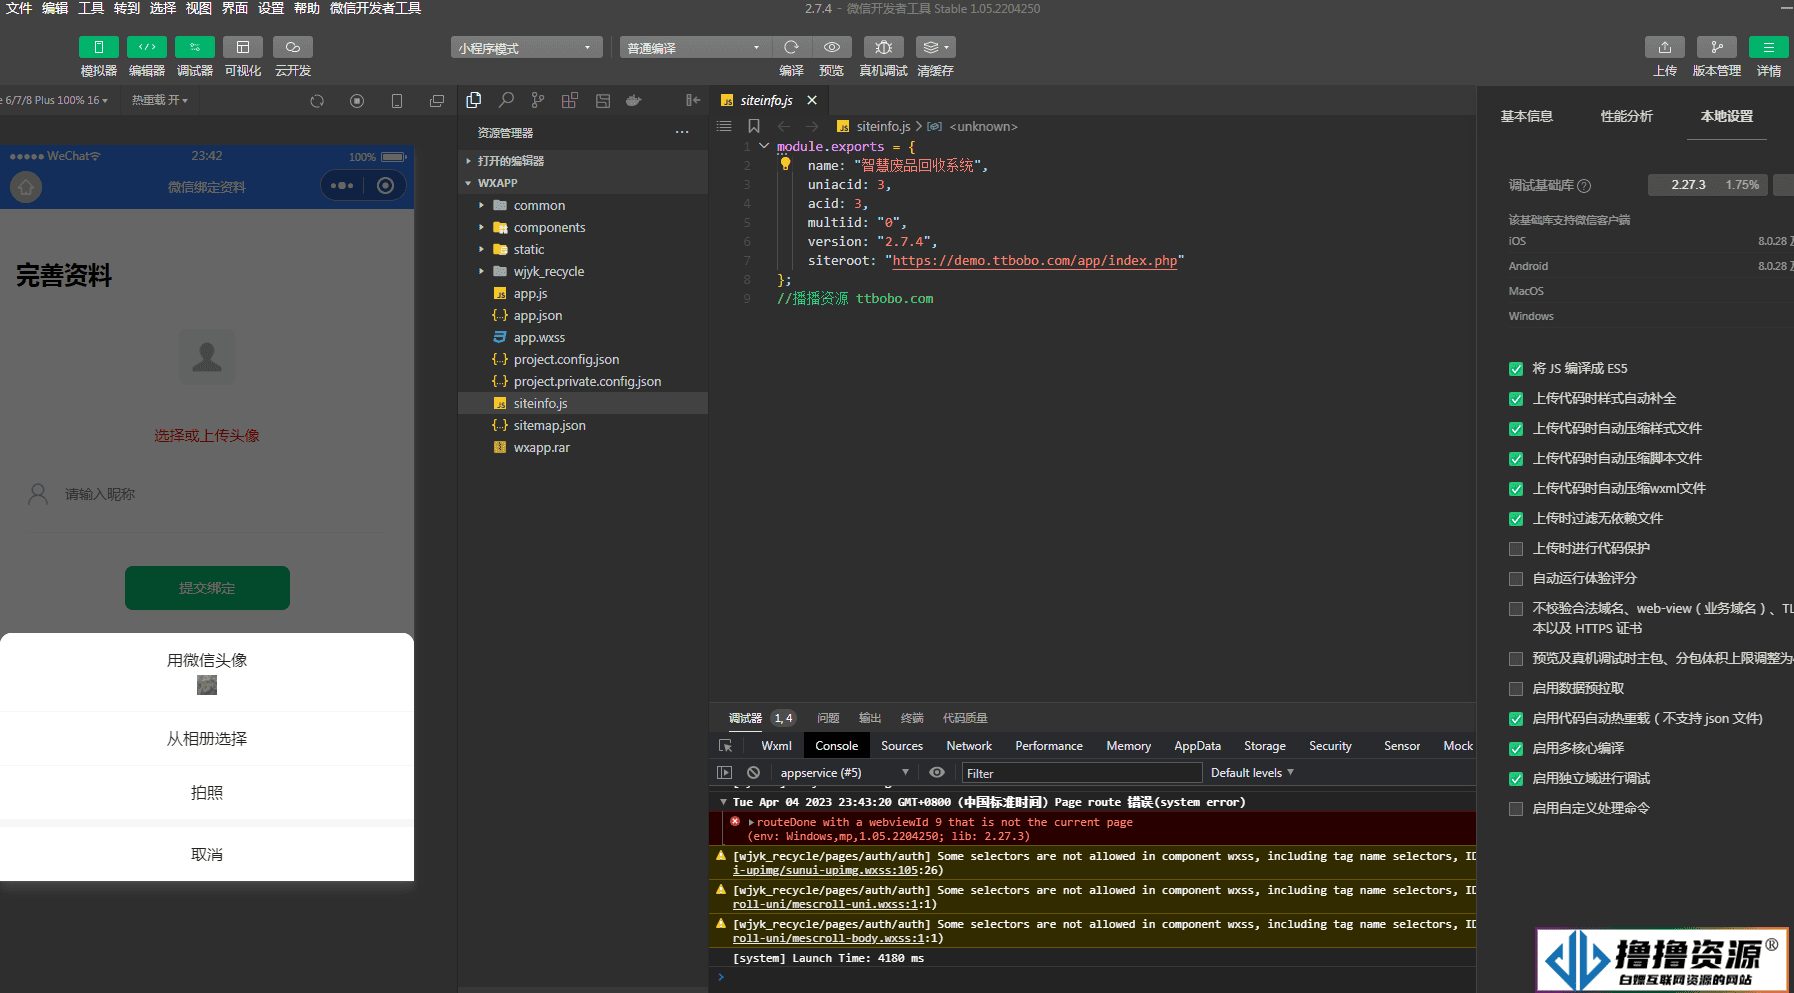
Task: Click the Preview eye icon
Action: (x=831, y=47)
